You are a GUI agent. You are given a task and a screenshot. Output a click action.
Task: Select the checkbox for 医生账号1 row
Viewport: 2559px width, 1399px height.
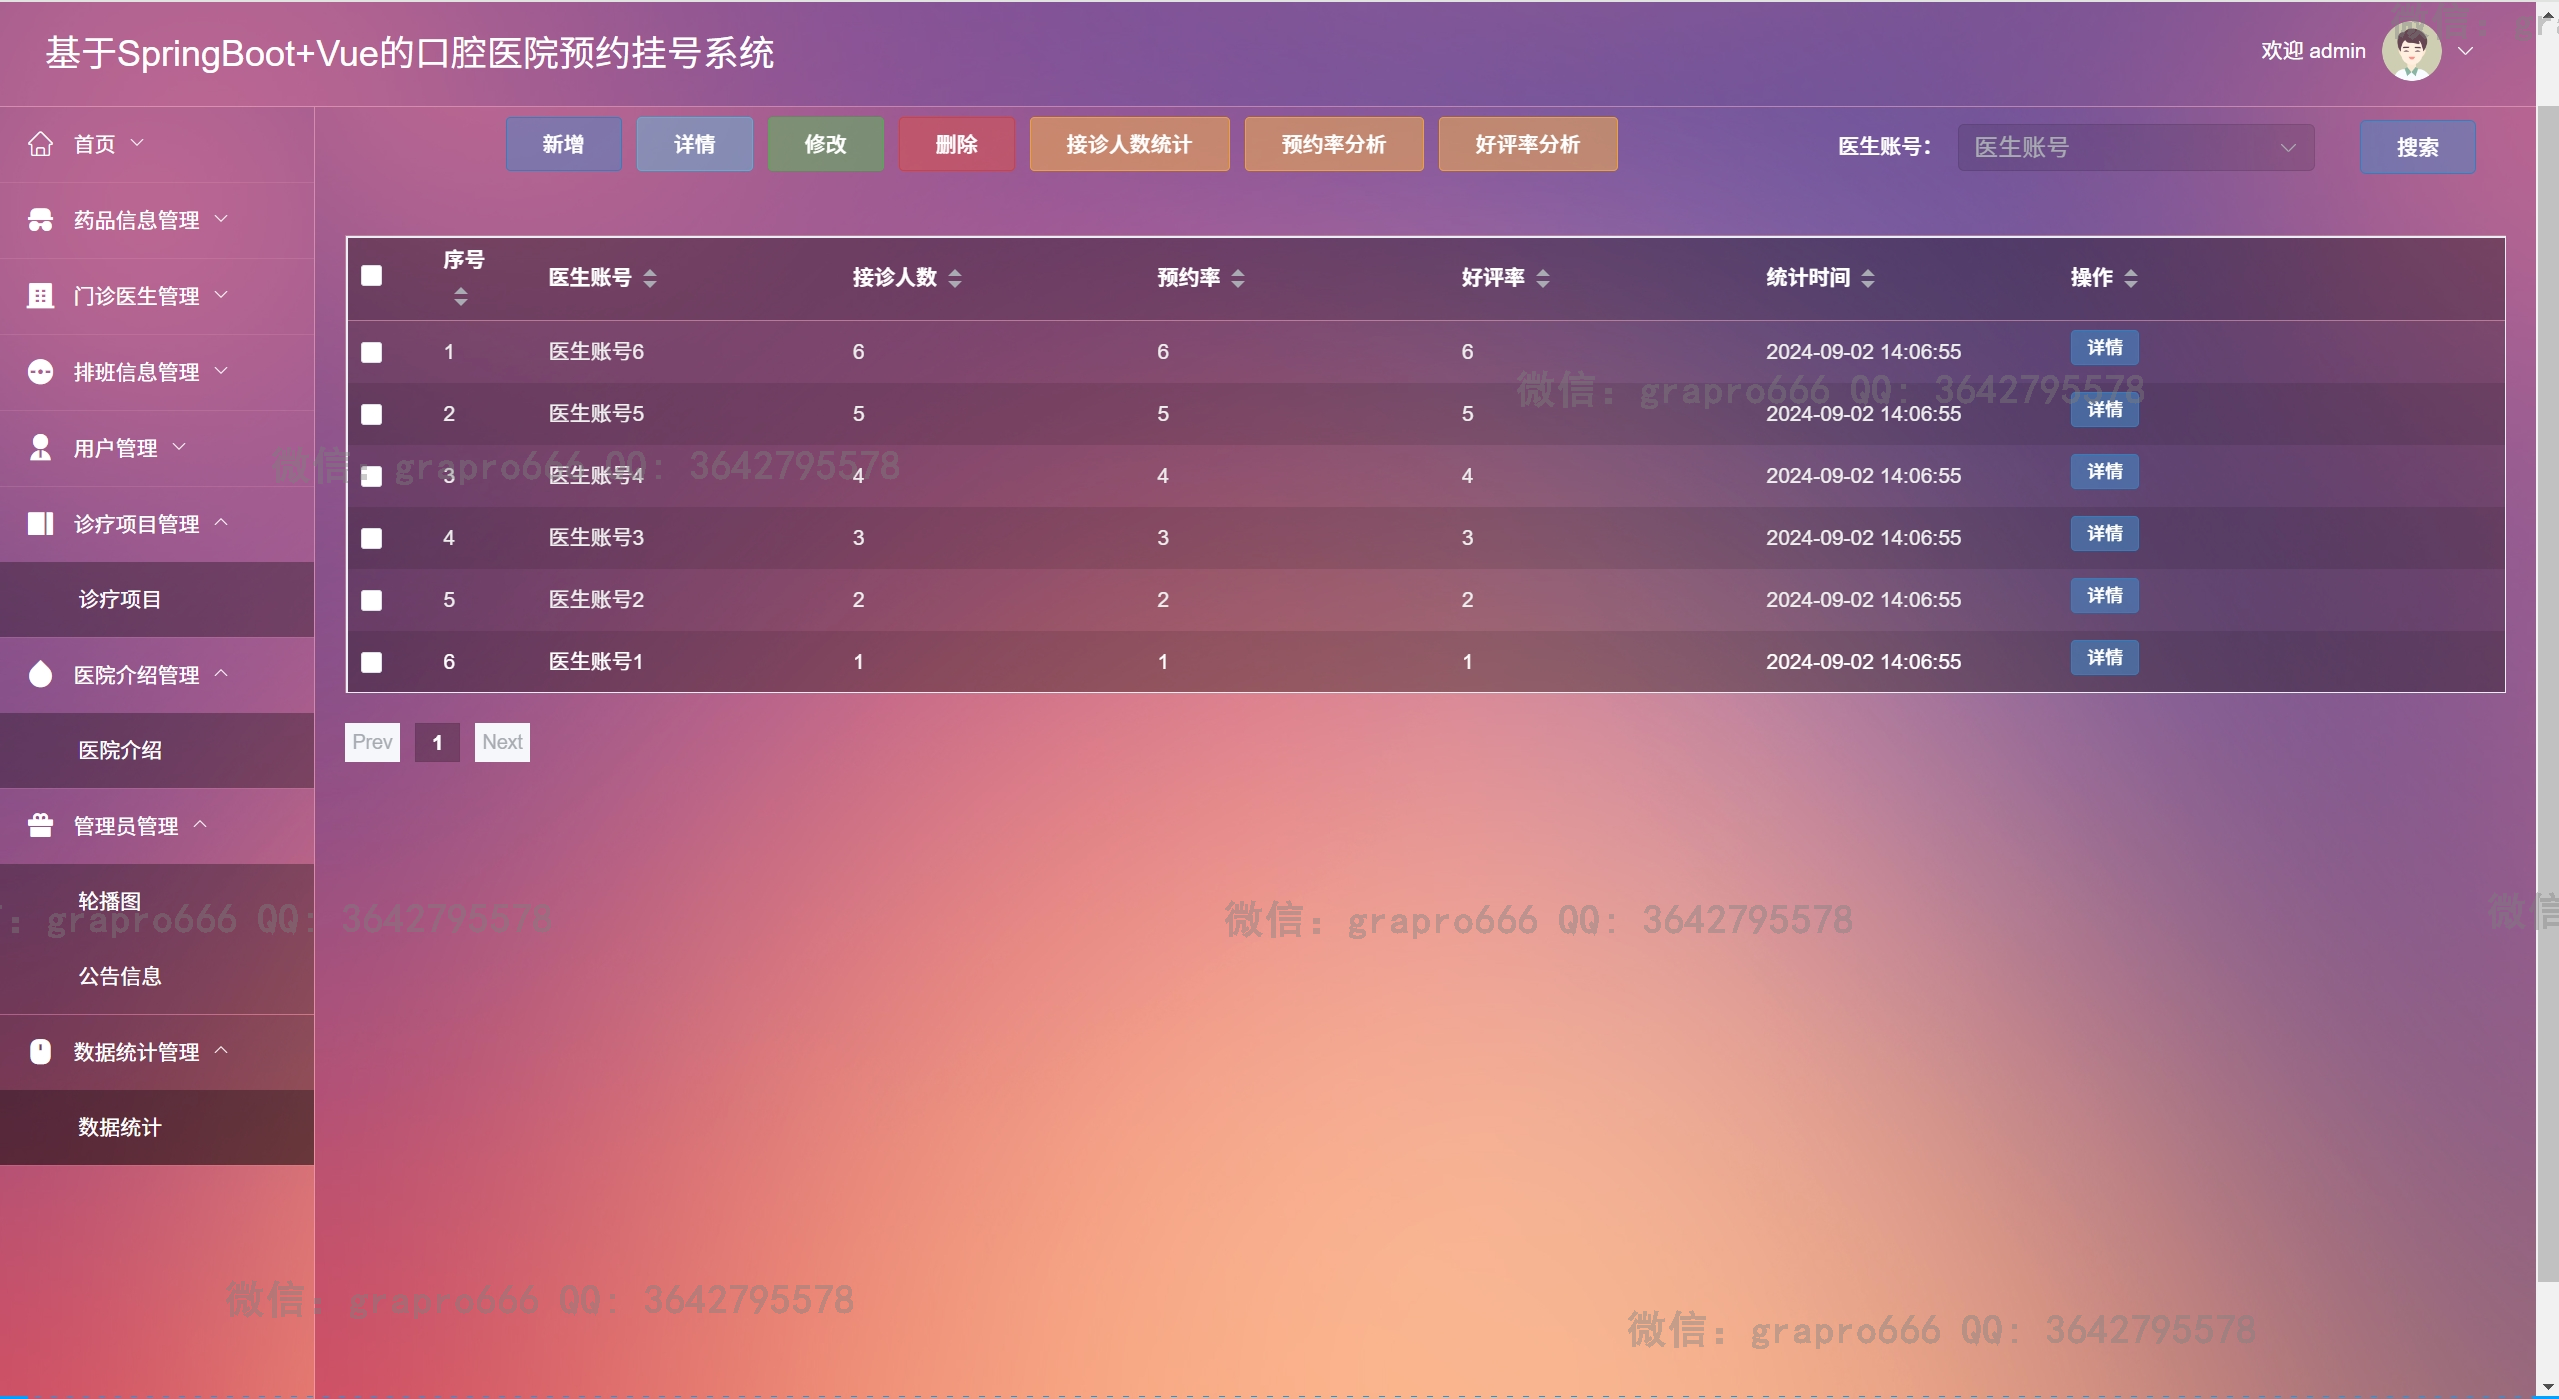pos(371,662)
